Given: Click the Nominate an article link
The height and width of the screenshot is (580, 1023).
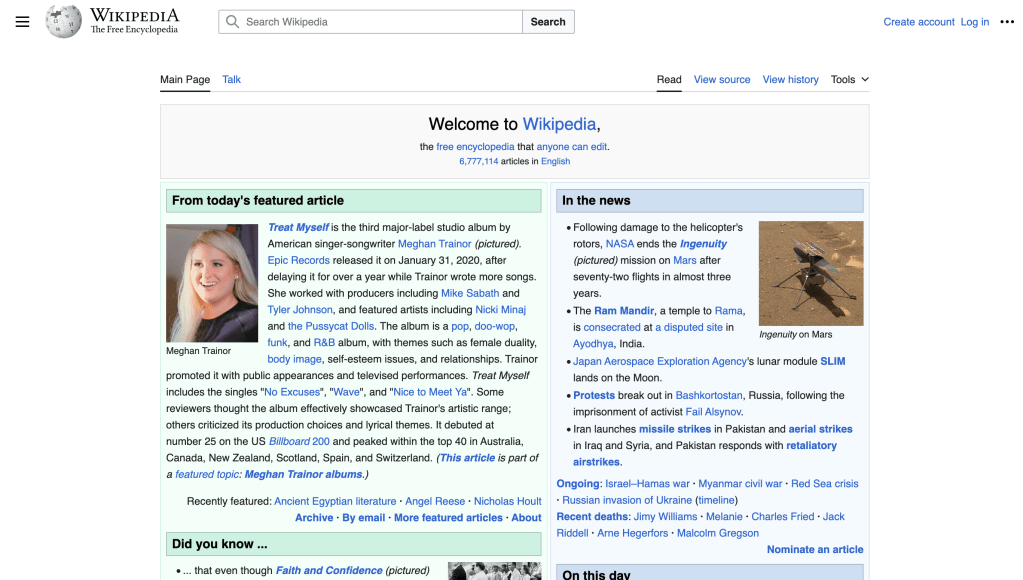Looking at the screenshot, I should [814, 550].
